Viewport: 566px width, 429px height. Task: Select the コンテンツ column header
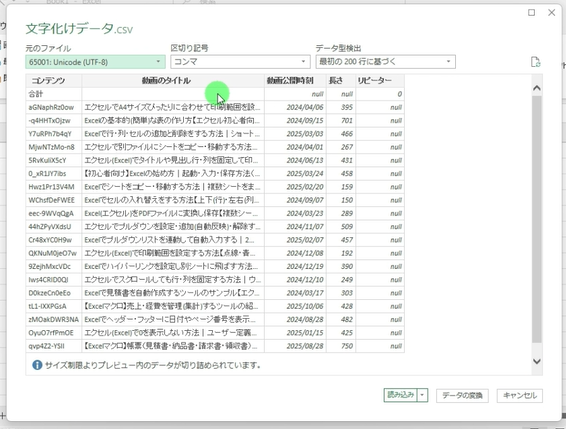[54, 81]
